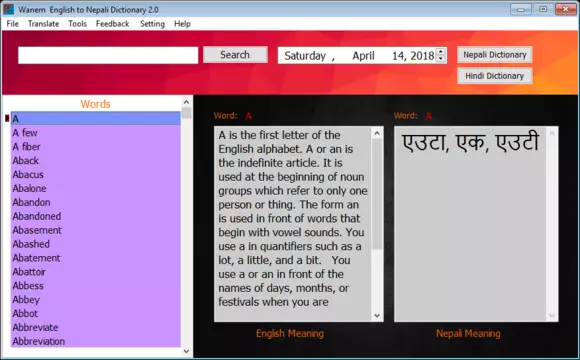Switch to Nepali Dictionary

pyautogui.click(x=495, y=55)
